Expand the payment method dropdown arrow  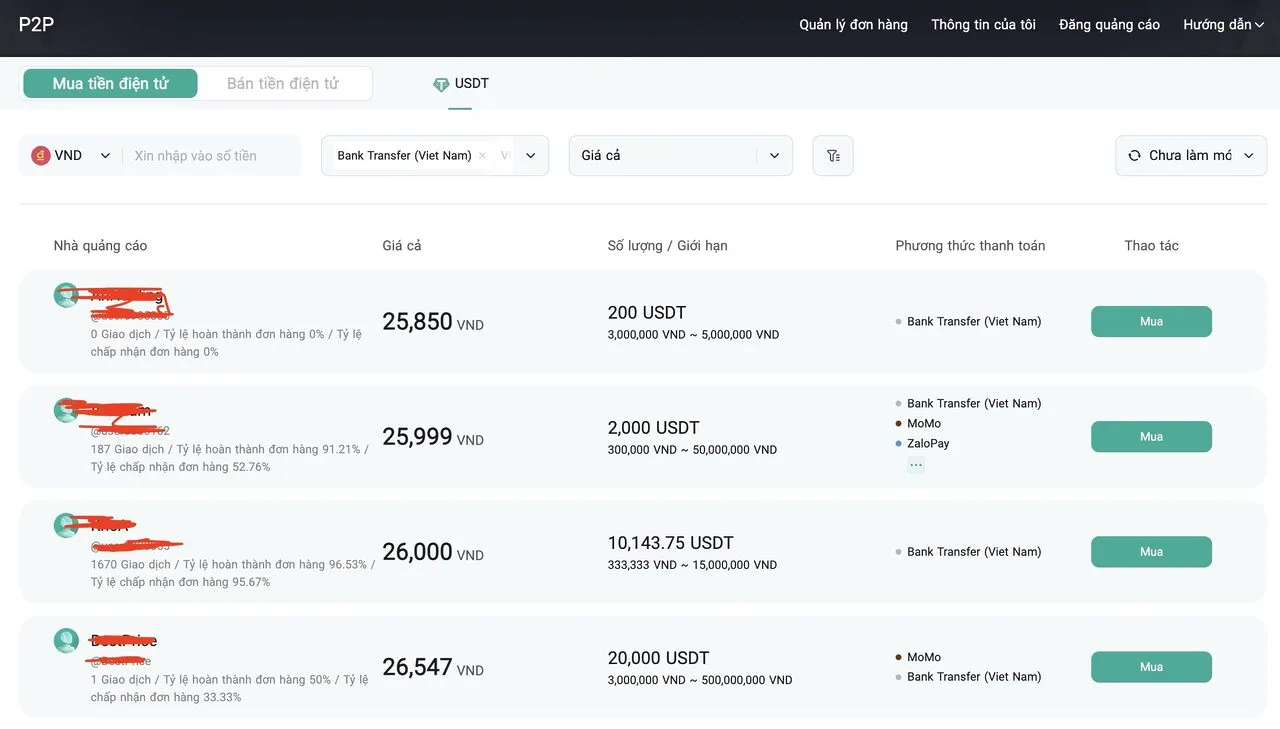[x=531, y=156]
